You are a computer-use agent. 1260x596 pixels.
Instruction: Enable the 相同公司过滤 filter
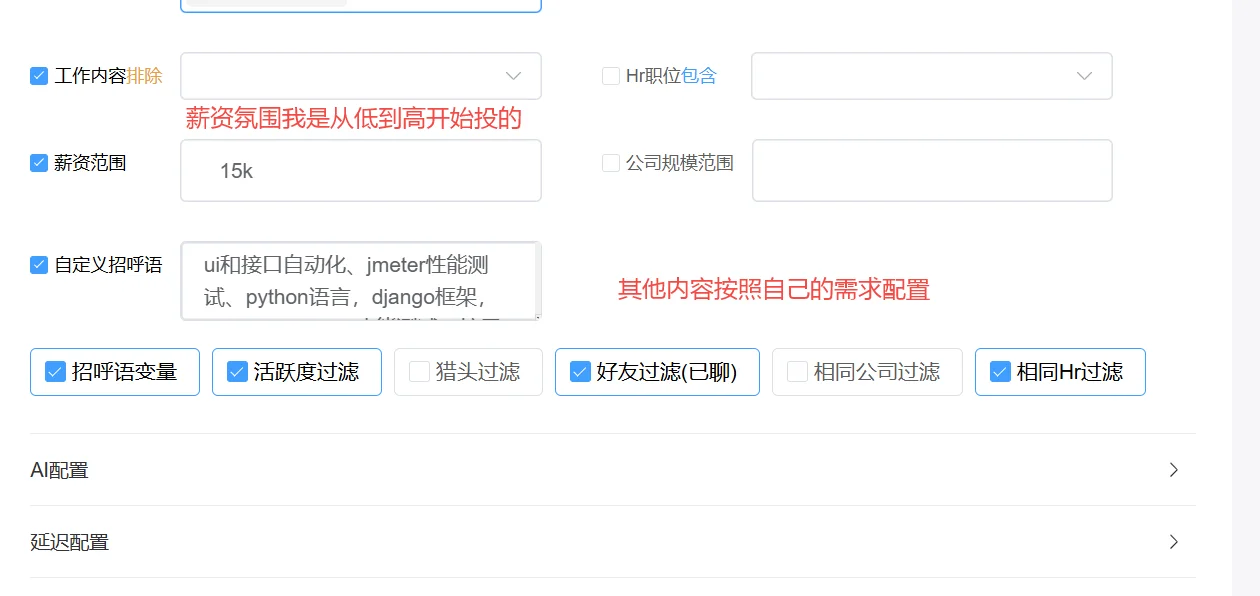pos(796,371)
